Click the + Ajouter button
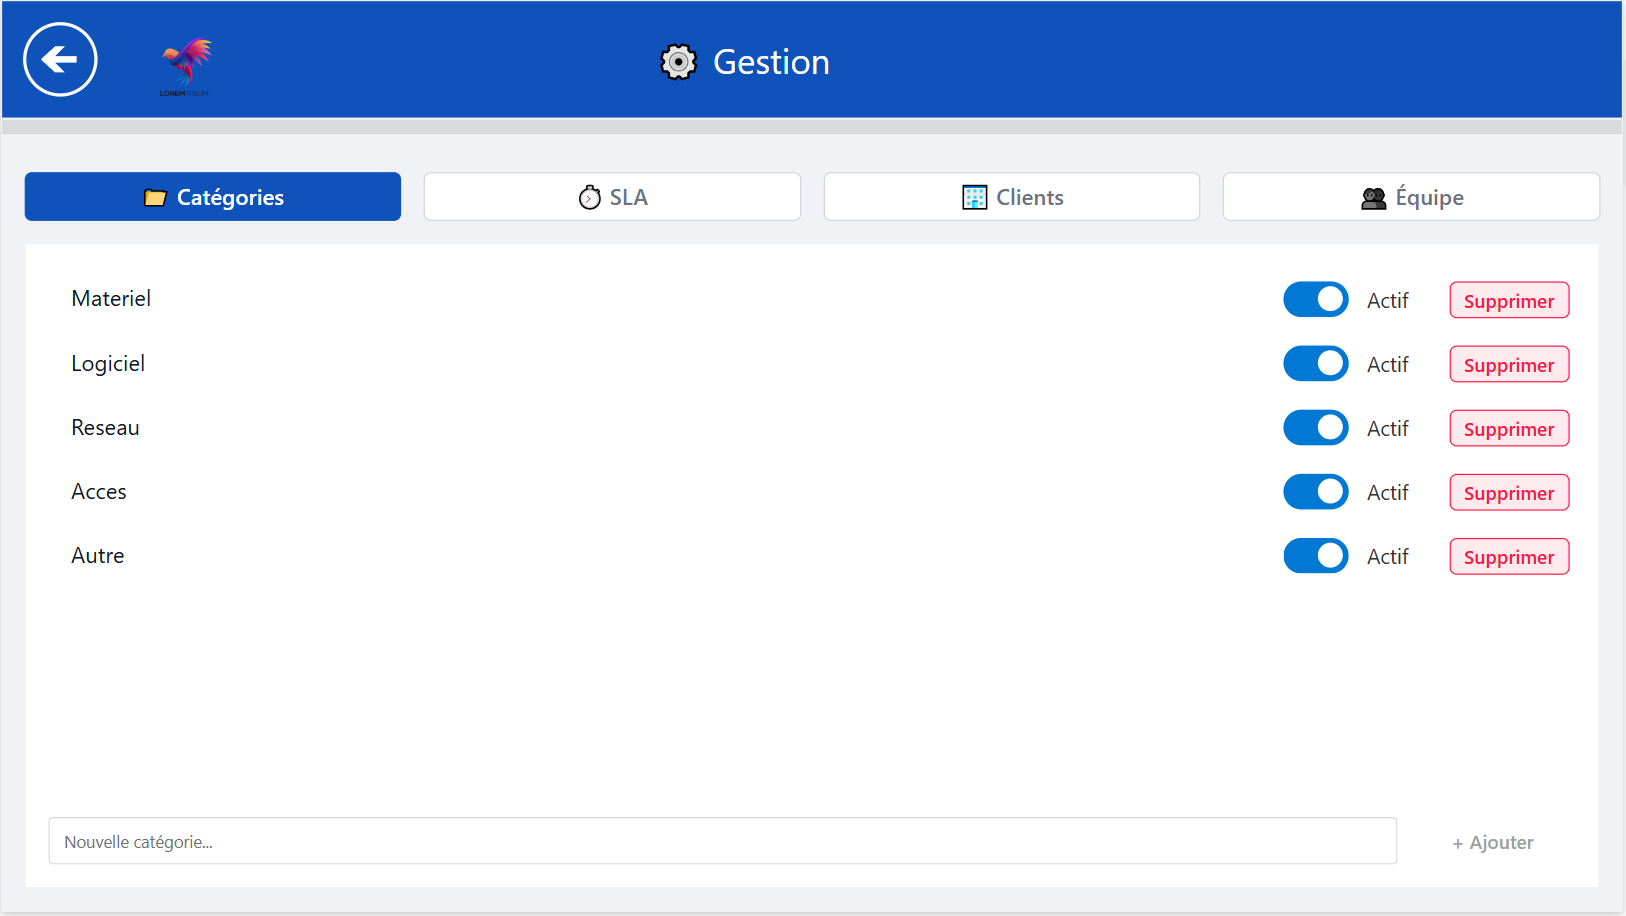This screenshot has width=1626, height=916. [1492, 843]
